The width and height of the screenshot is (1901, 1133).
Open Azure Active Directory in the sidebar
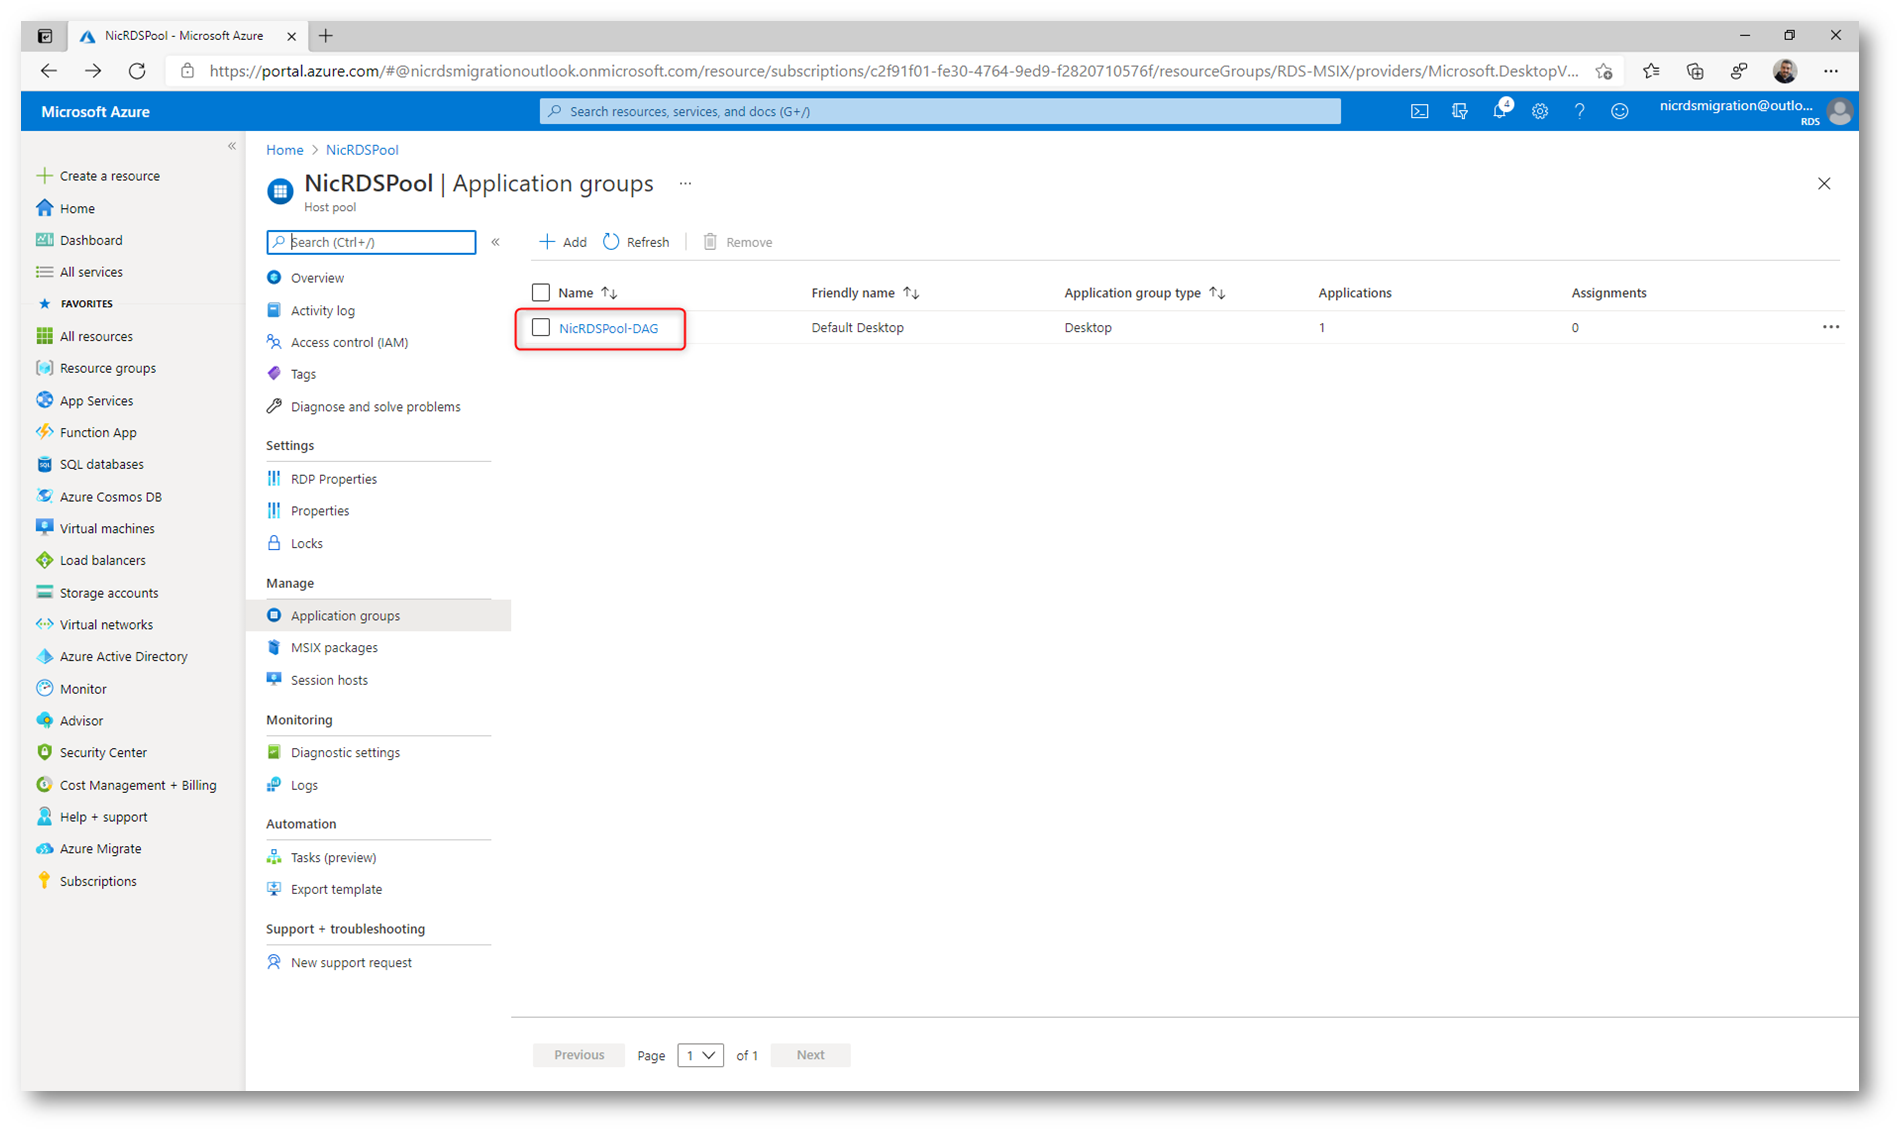coord(123,656)
